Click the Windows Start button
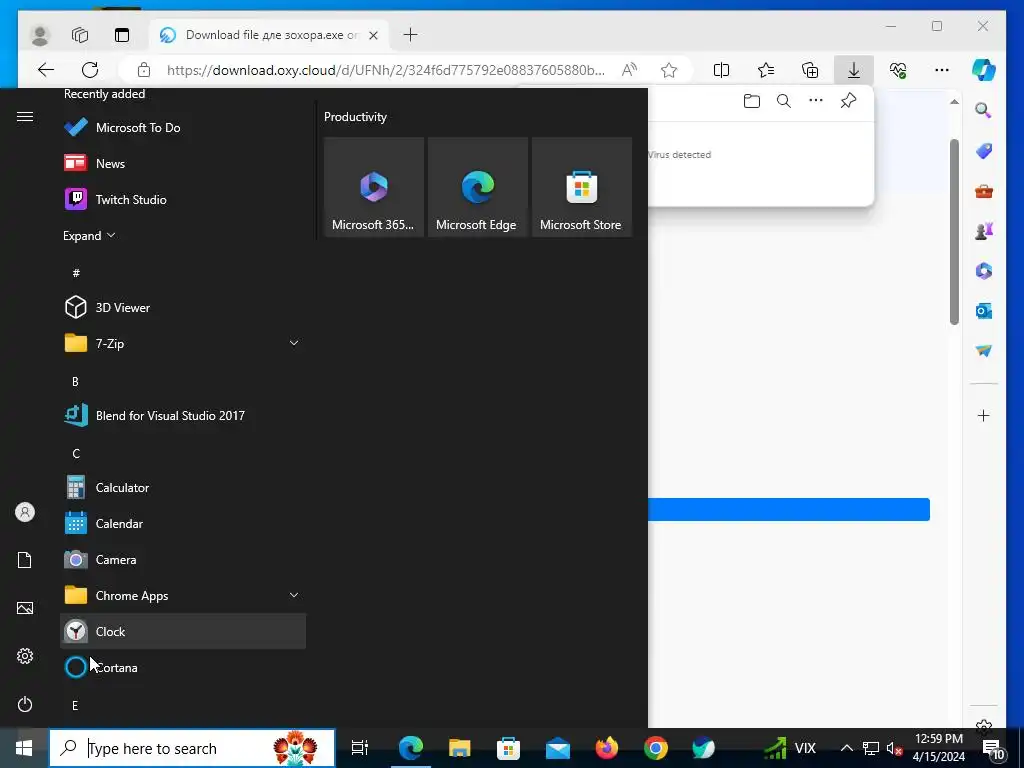The image size is (1024, 768). (x=24, y=748)
